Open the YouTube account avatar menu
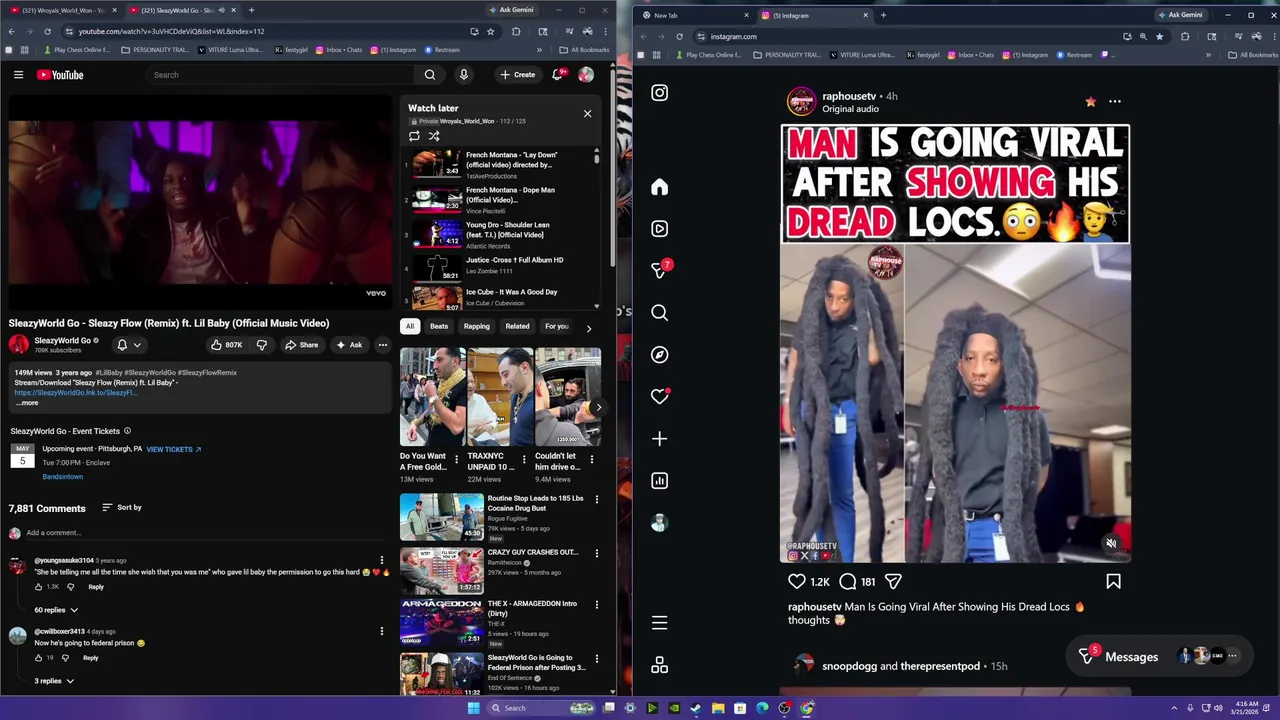Image resolution: width=1280 pixels, height=720 pixels. coord(586,75)
